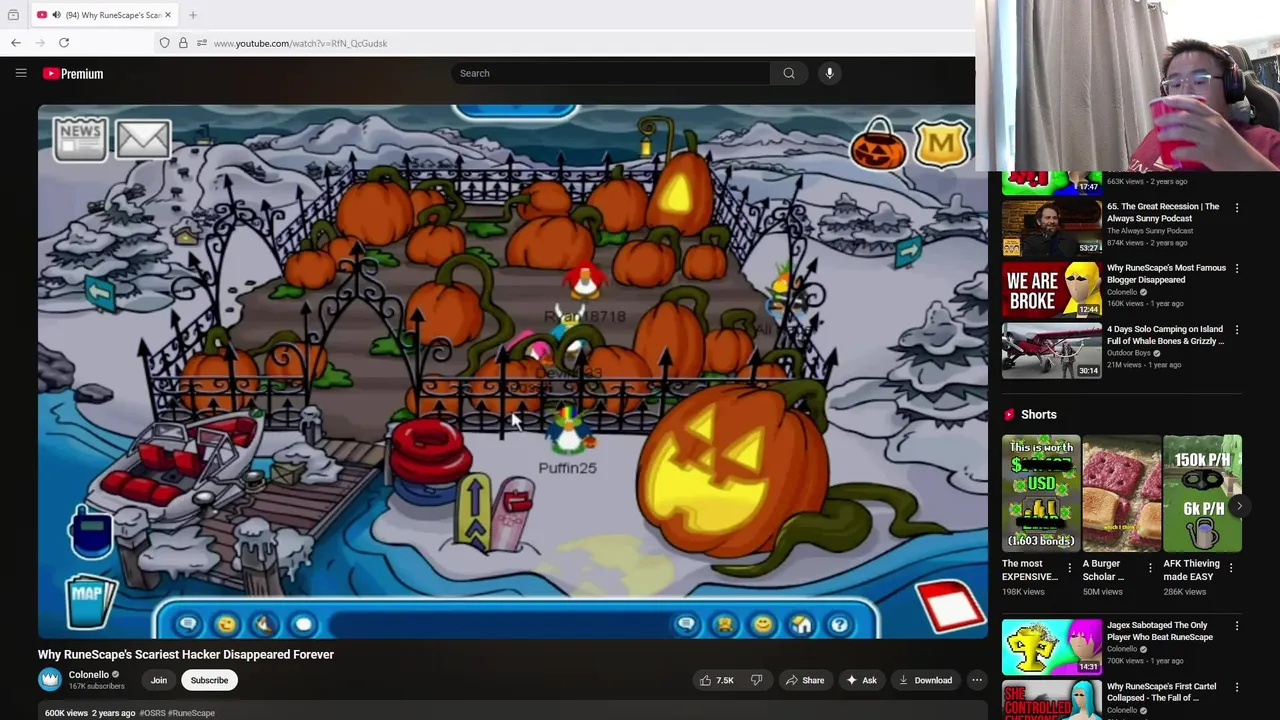The height and width of the screenshot is (720, 1280).
Task: Open options menu for Solo Camping video
Action: pos(1237,330)
